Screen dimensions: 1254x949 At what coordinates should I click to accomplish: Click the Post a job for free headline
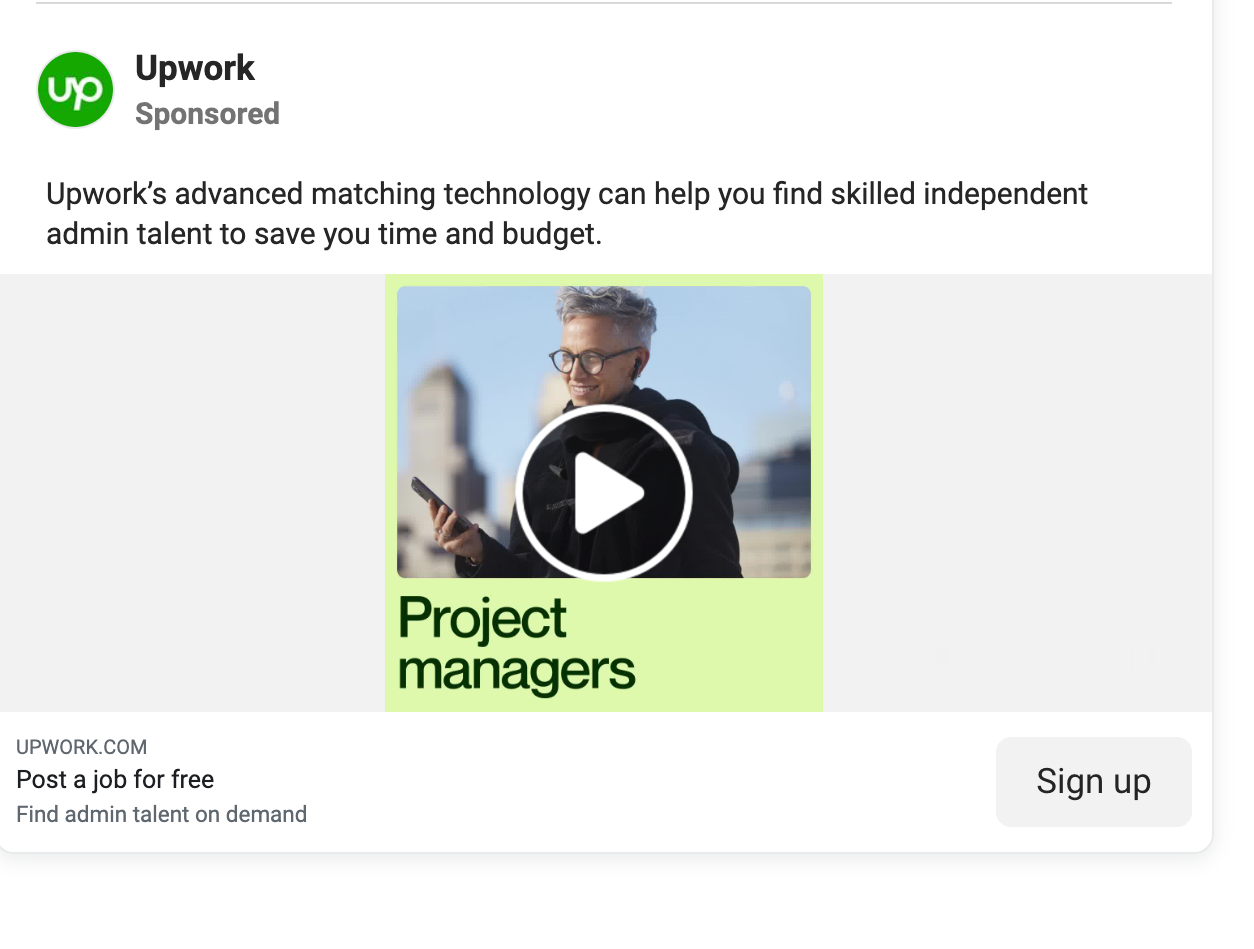pos(114,779)
